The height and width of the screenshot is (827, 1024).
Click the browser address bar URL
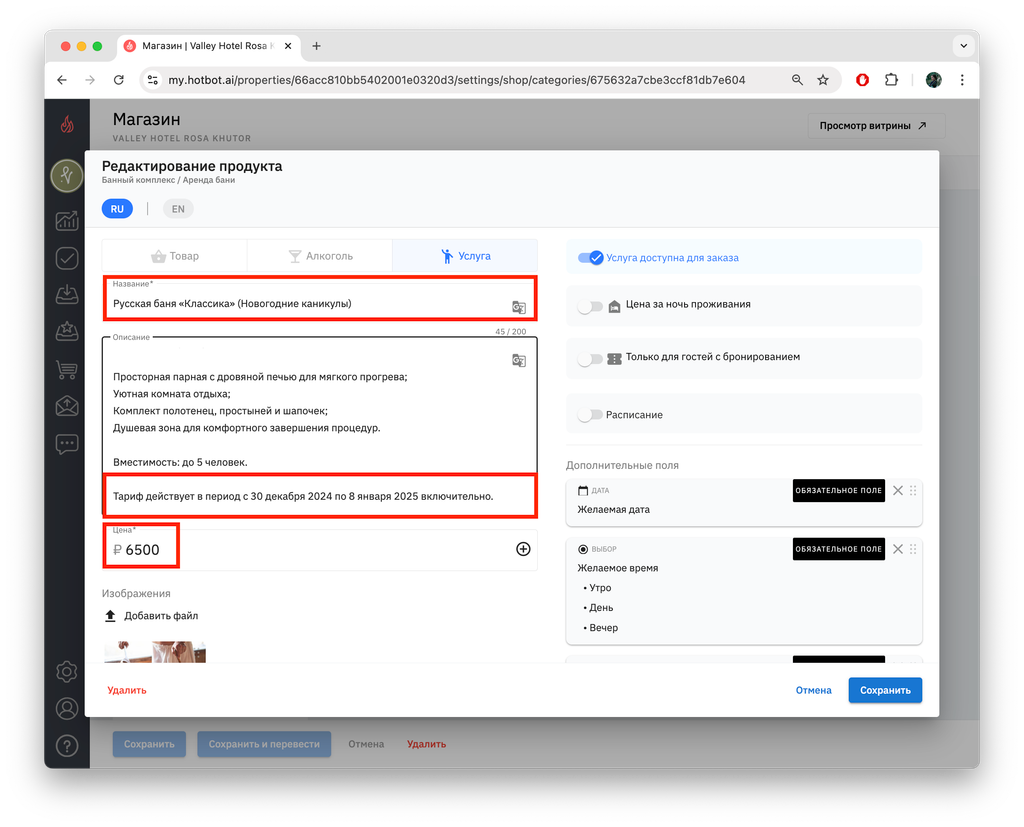point(456,80)
